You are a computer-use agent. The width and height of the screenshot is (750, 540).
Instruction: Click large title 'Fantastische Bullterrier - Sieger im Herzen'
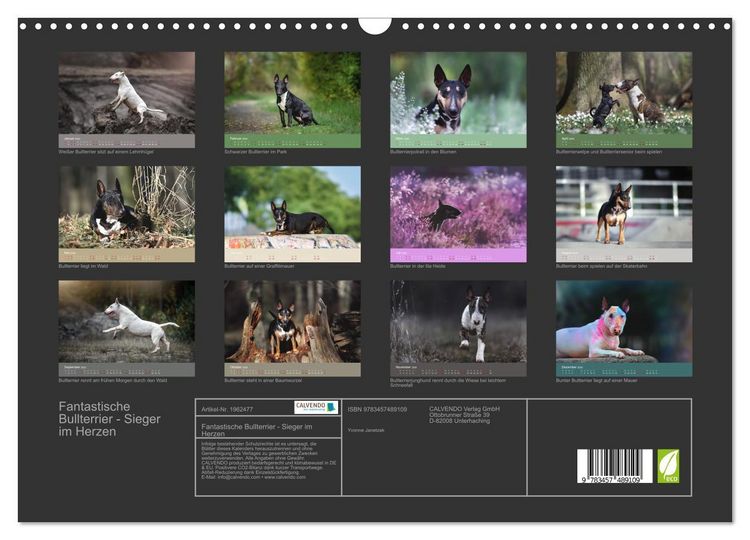pyautogui.click(x=110, y=419)
